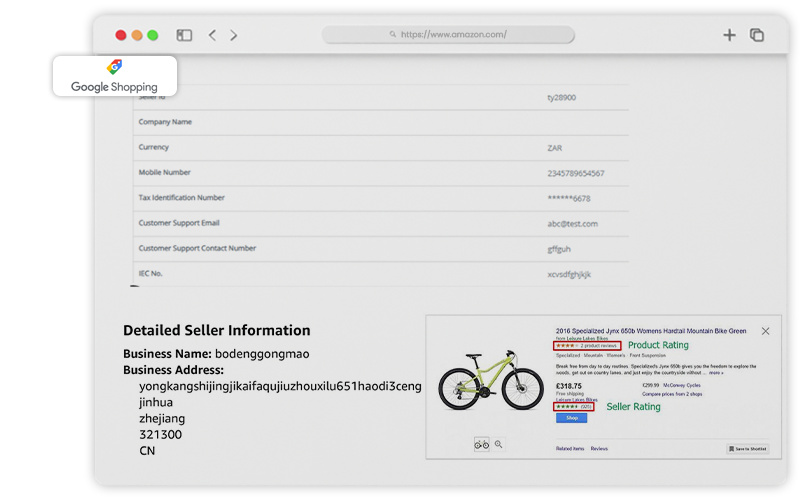Go forward with the right chevron arrow

click(x=234, y=35)
